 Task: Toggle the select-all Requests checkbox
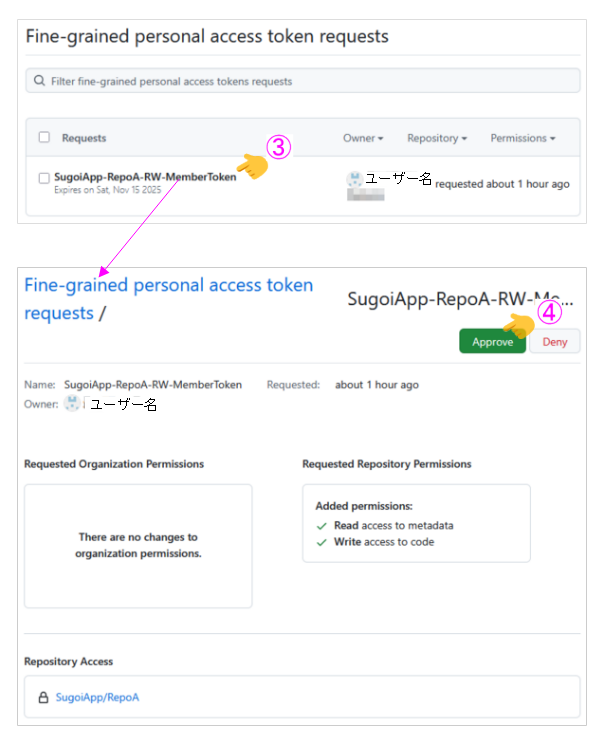pyautogui.click(x=44, y=138)
